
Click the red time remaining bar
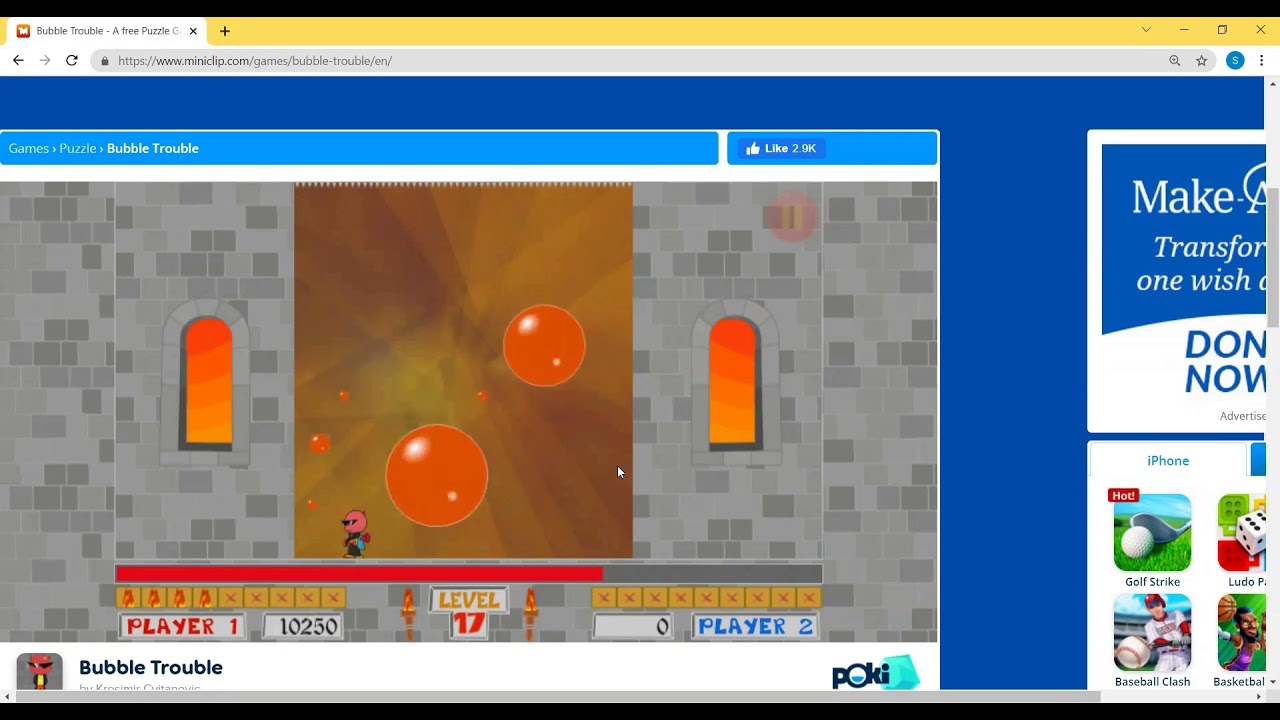click(359, 573)
